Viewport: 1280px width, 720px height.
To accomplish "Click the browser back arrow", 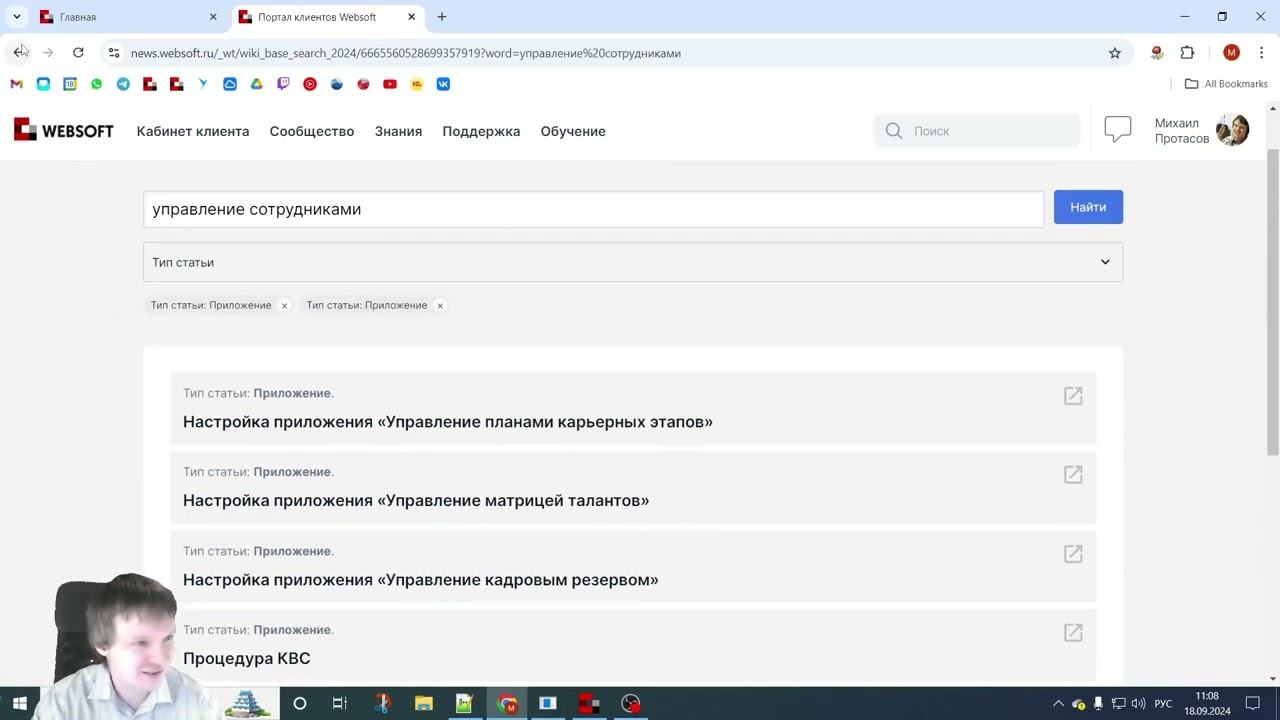I will click(x=19, y=52).
